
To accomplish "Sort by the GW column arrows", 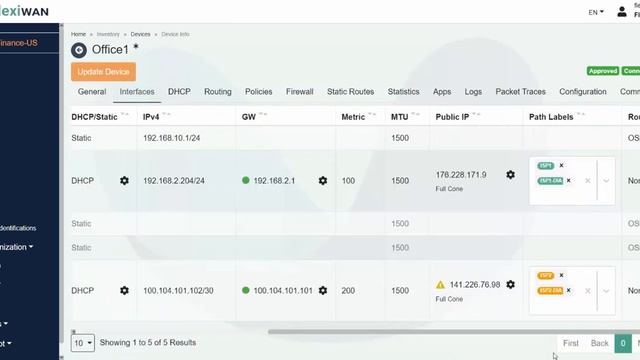I will coord(263,114).
